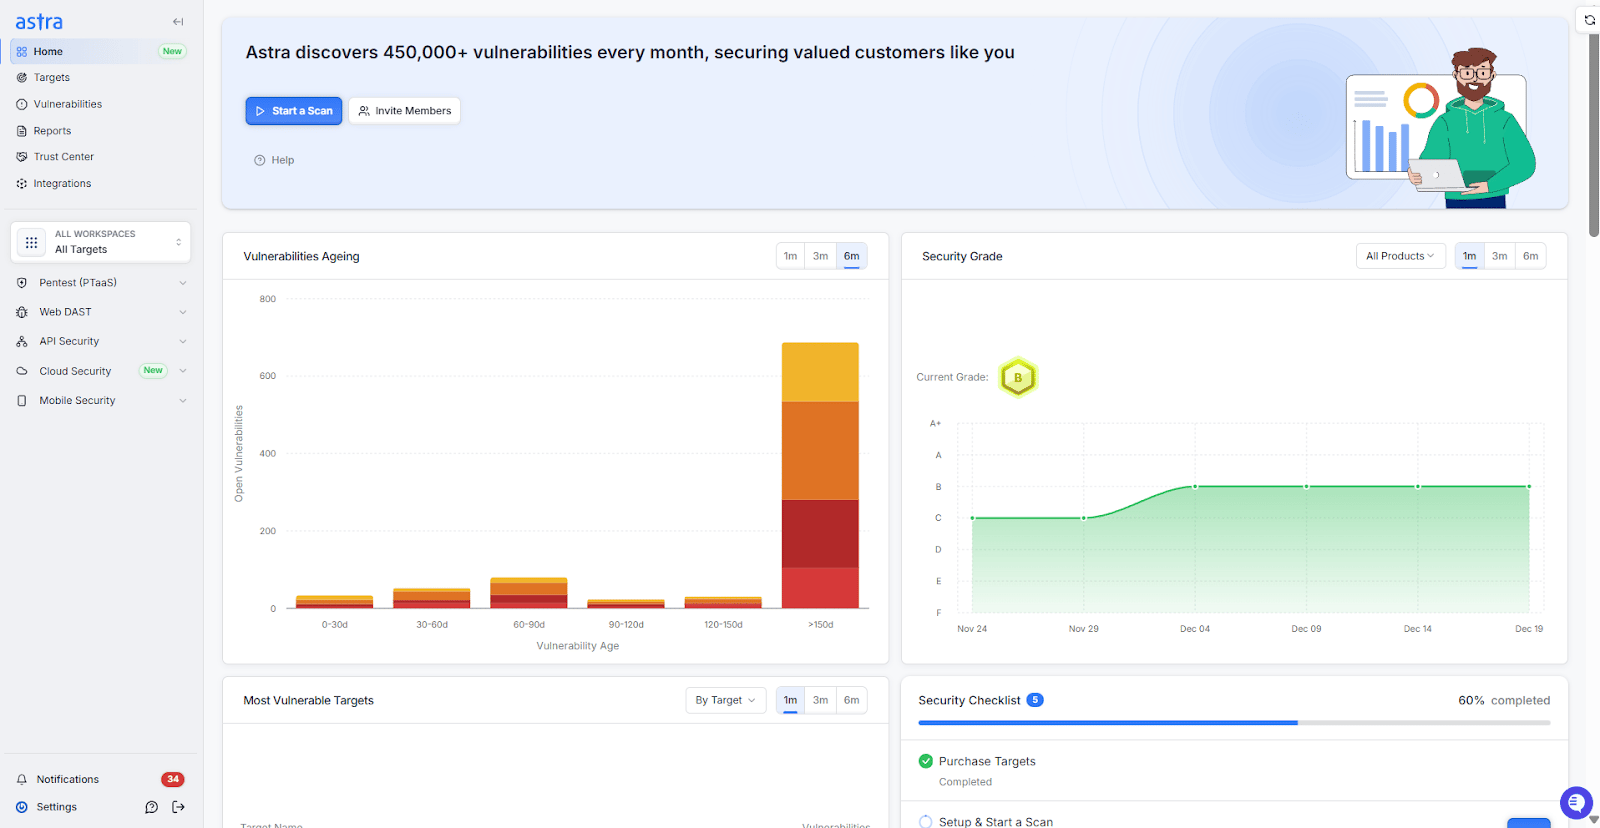This screenshot has width=1600, height=828.
Task: Click the Invite Members button
Action: click(405, 111)
